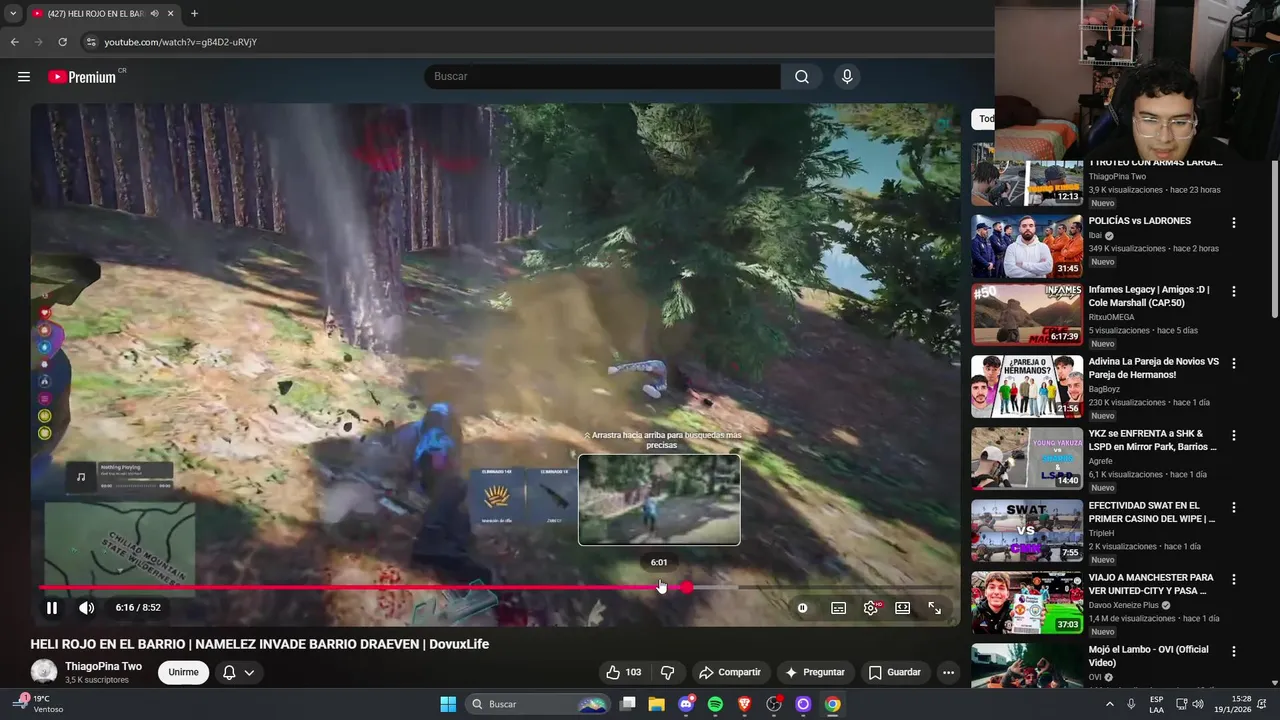Toggle autoplay switch in the player

coord(803,608)
